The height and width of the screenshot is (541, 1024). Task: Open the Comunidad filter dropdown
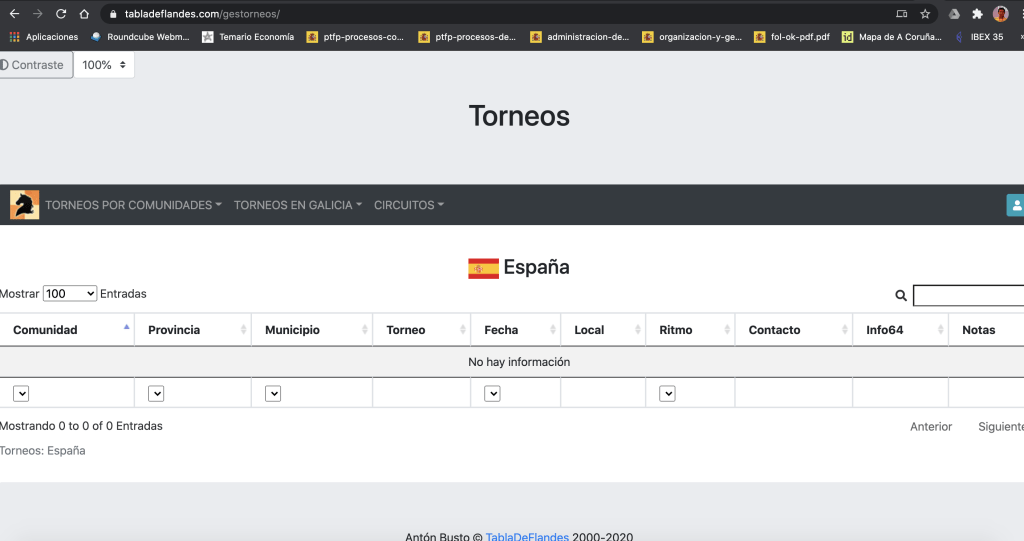(21, 394)
